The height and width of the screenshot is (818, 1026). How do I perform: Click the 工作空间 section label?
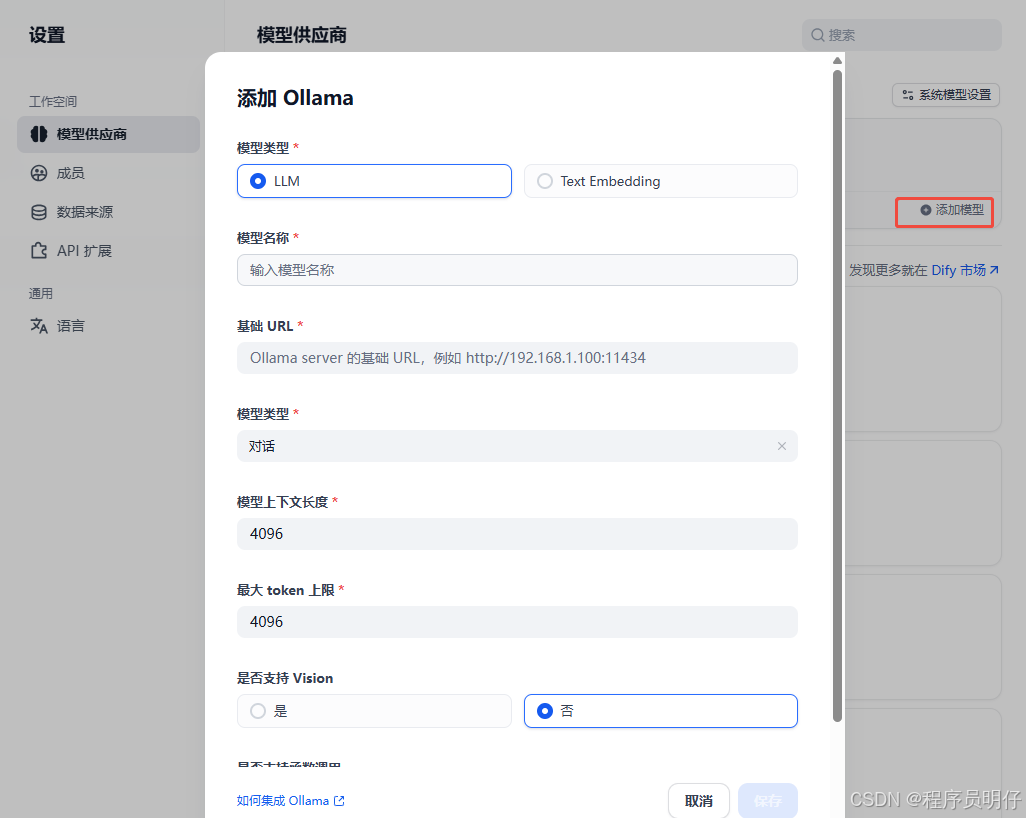(x=53, y=101)
